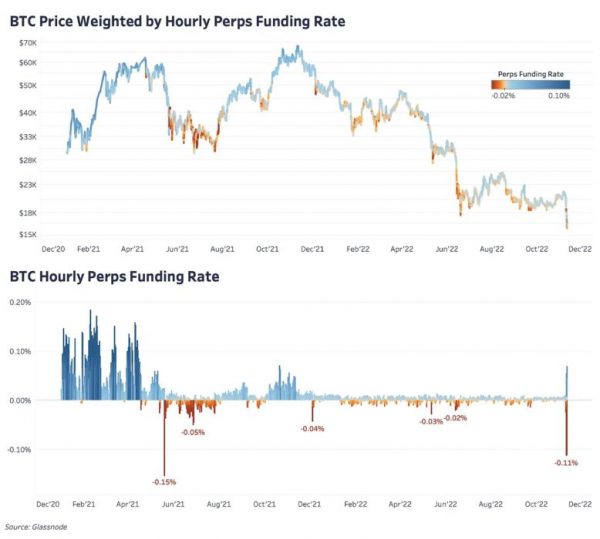Select the $33K price axis label
This screenshot has width=600, height=539.
(x=28, y=136)
